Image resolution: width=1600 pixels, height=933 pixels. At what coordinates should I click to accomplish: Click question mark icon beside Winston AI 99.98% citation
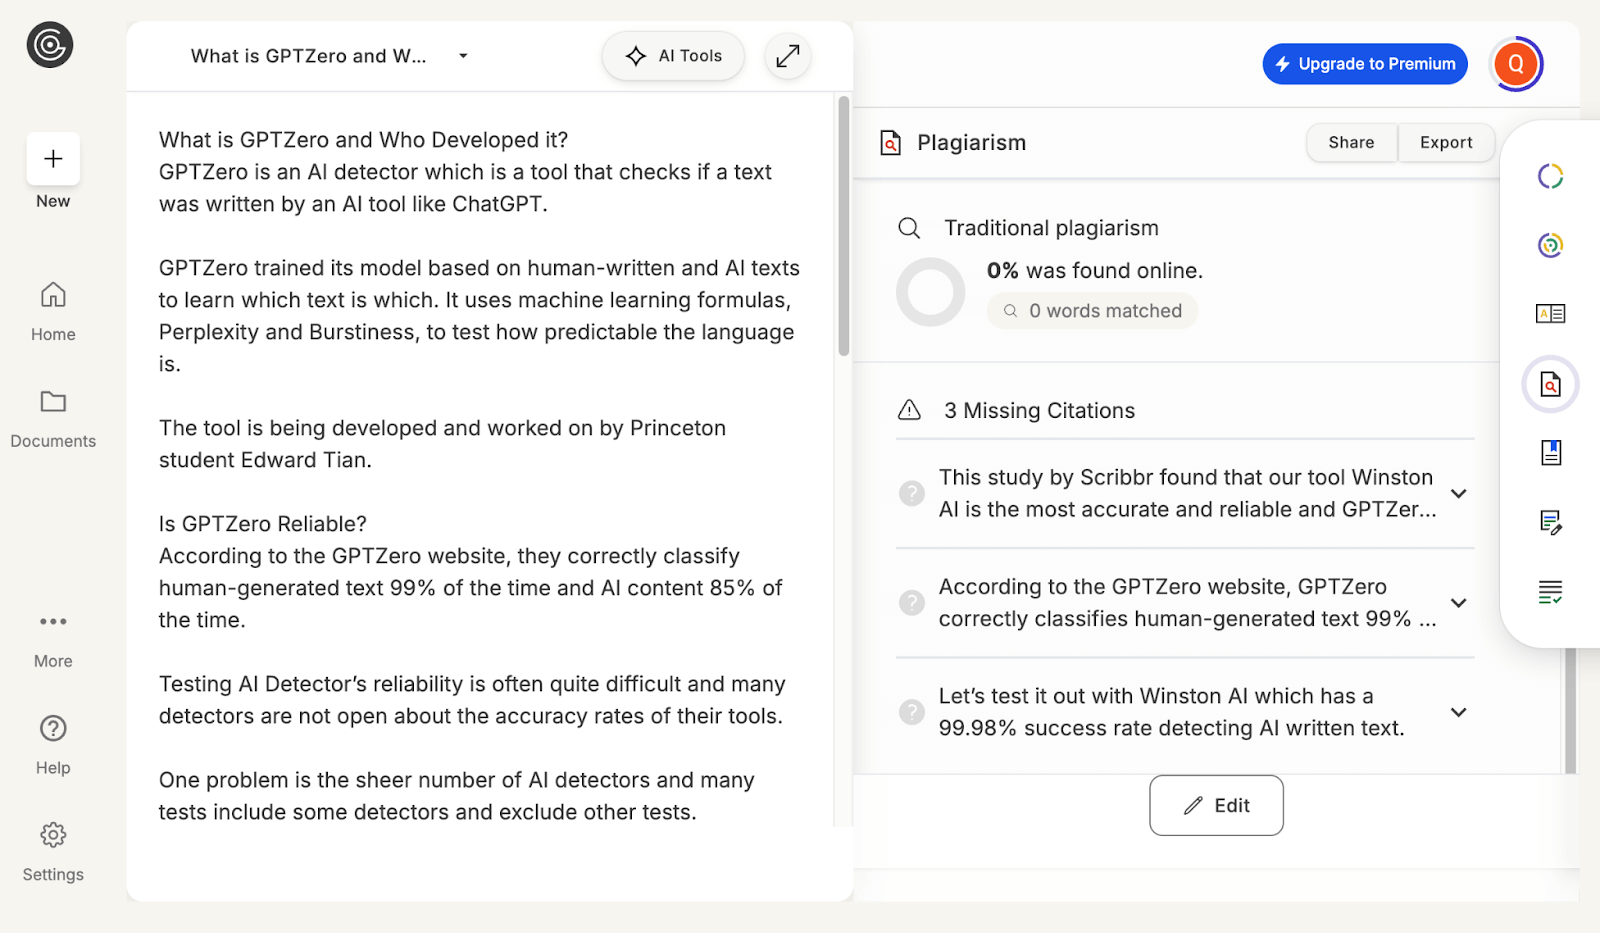911,711
